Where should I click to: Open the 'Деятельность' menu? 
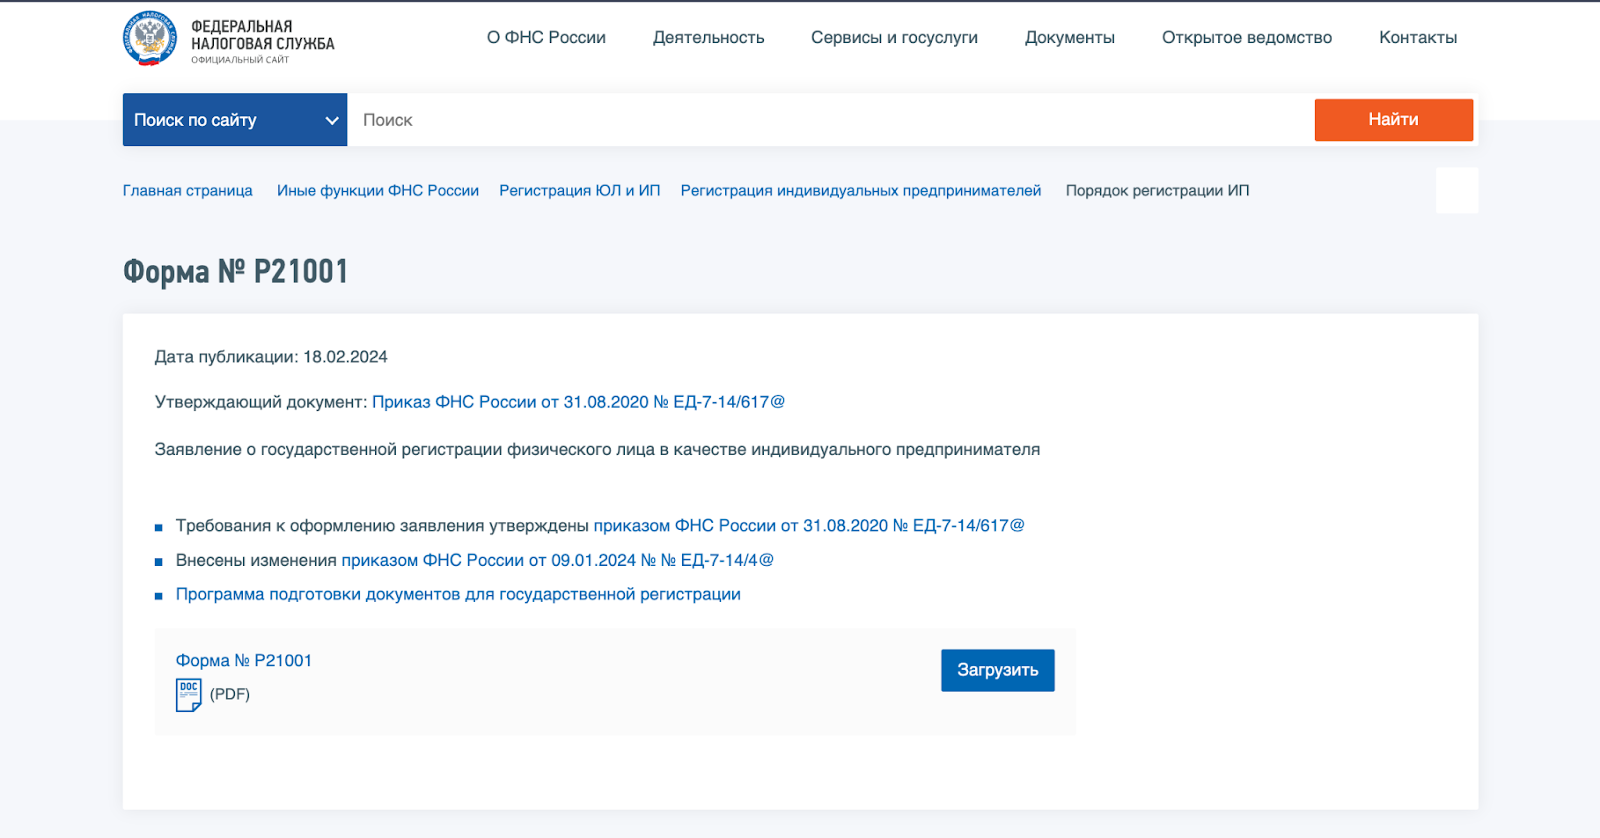tap(708, 38)
